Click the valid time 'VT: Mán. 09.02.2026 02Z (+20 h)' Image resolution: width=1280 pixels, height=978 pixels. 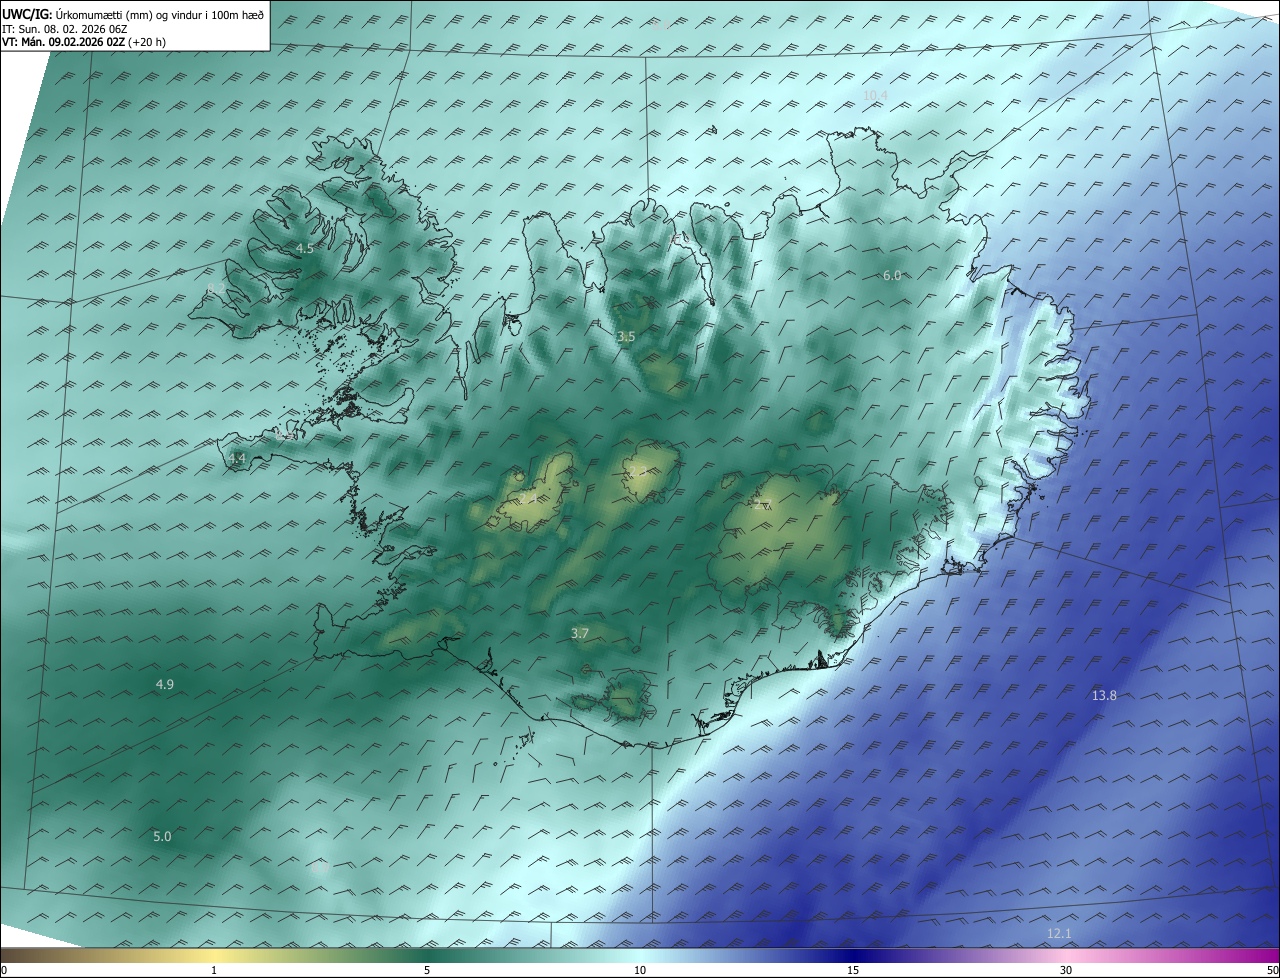tap(84, 42)
